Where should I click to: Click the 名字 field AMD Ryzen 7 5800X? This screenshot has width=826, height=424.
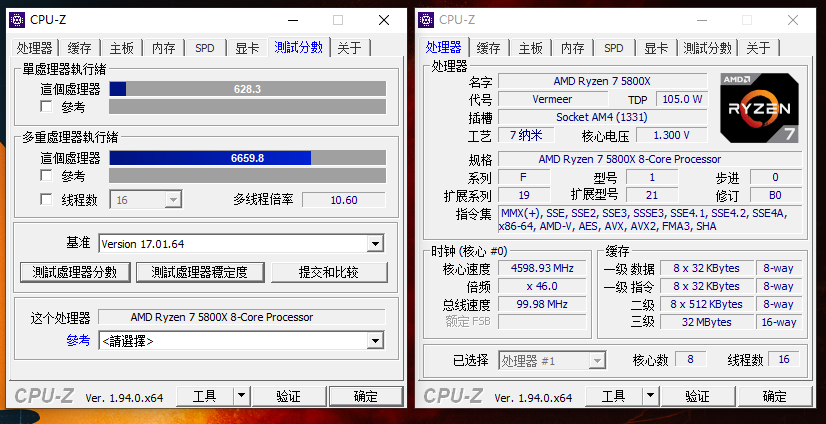point(603,81)
